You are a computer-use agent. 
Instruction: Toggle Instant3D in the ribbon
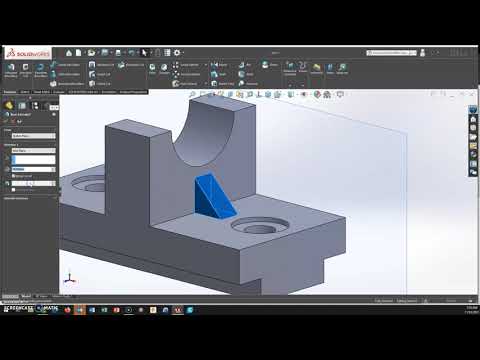(317, 69)
